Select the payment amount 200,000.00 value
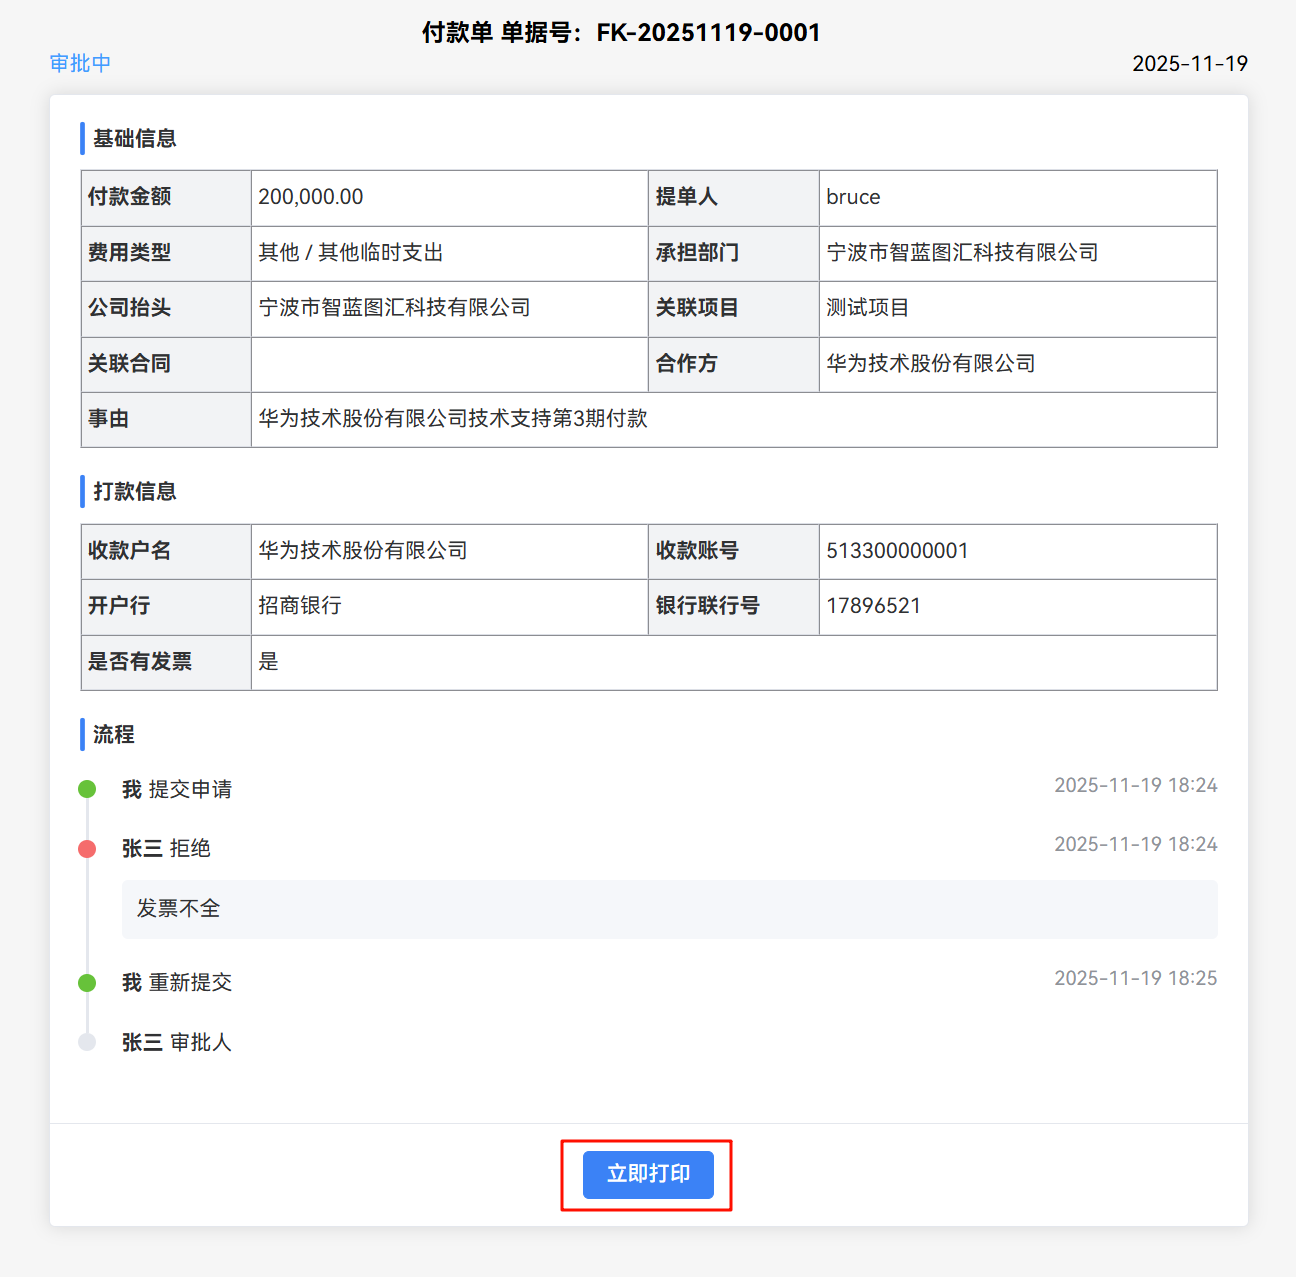The image size is (1296, 1277). pos(311,197)
